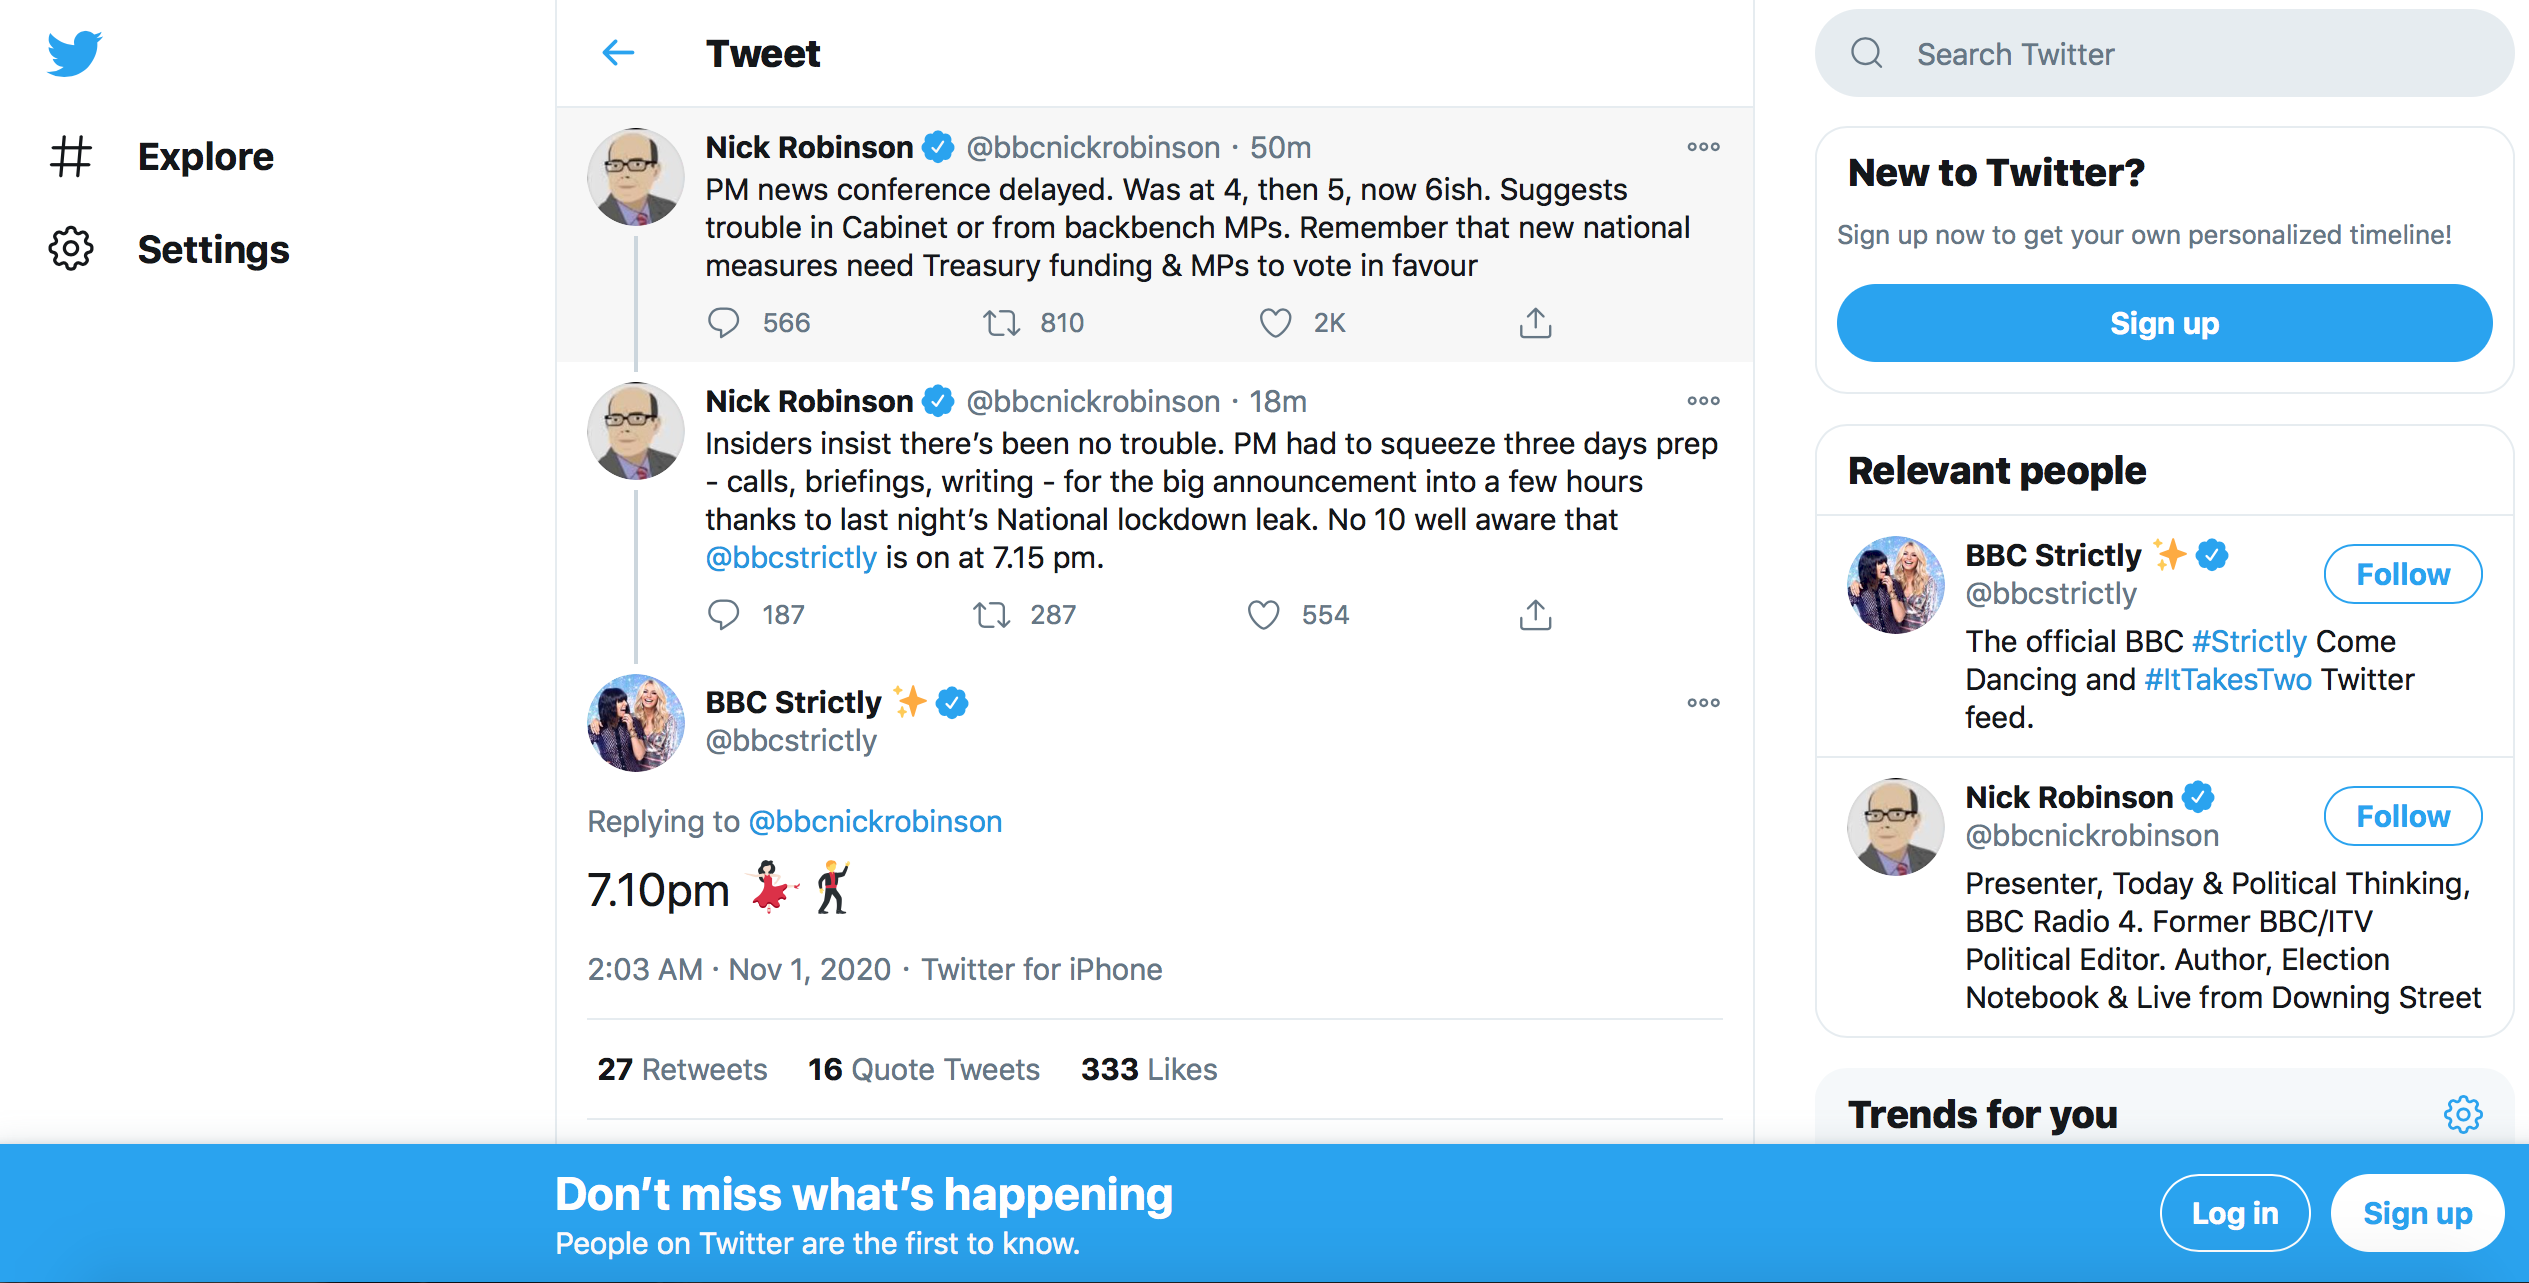
Task: Click Log in on the bottom banner
Action: tap(2234, 1213)
